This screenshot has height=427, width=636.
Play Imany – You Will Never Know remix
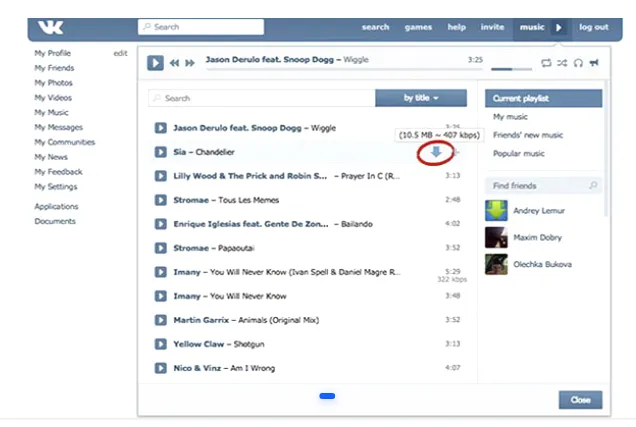coord(161,272)
